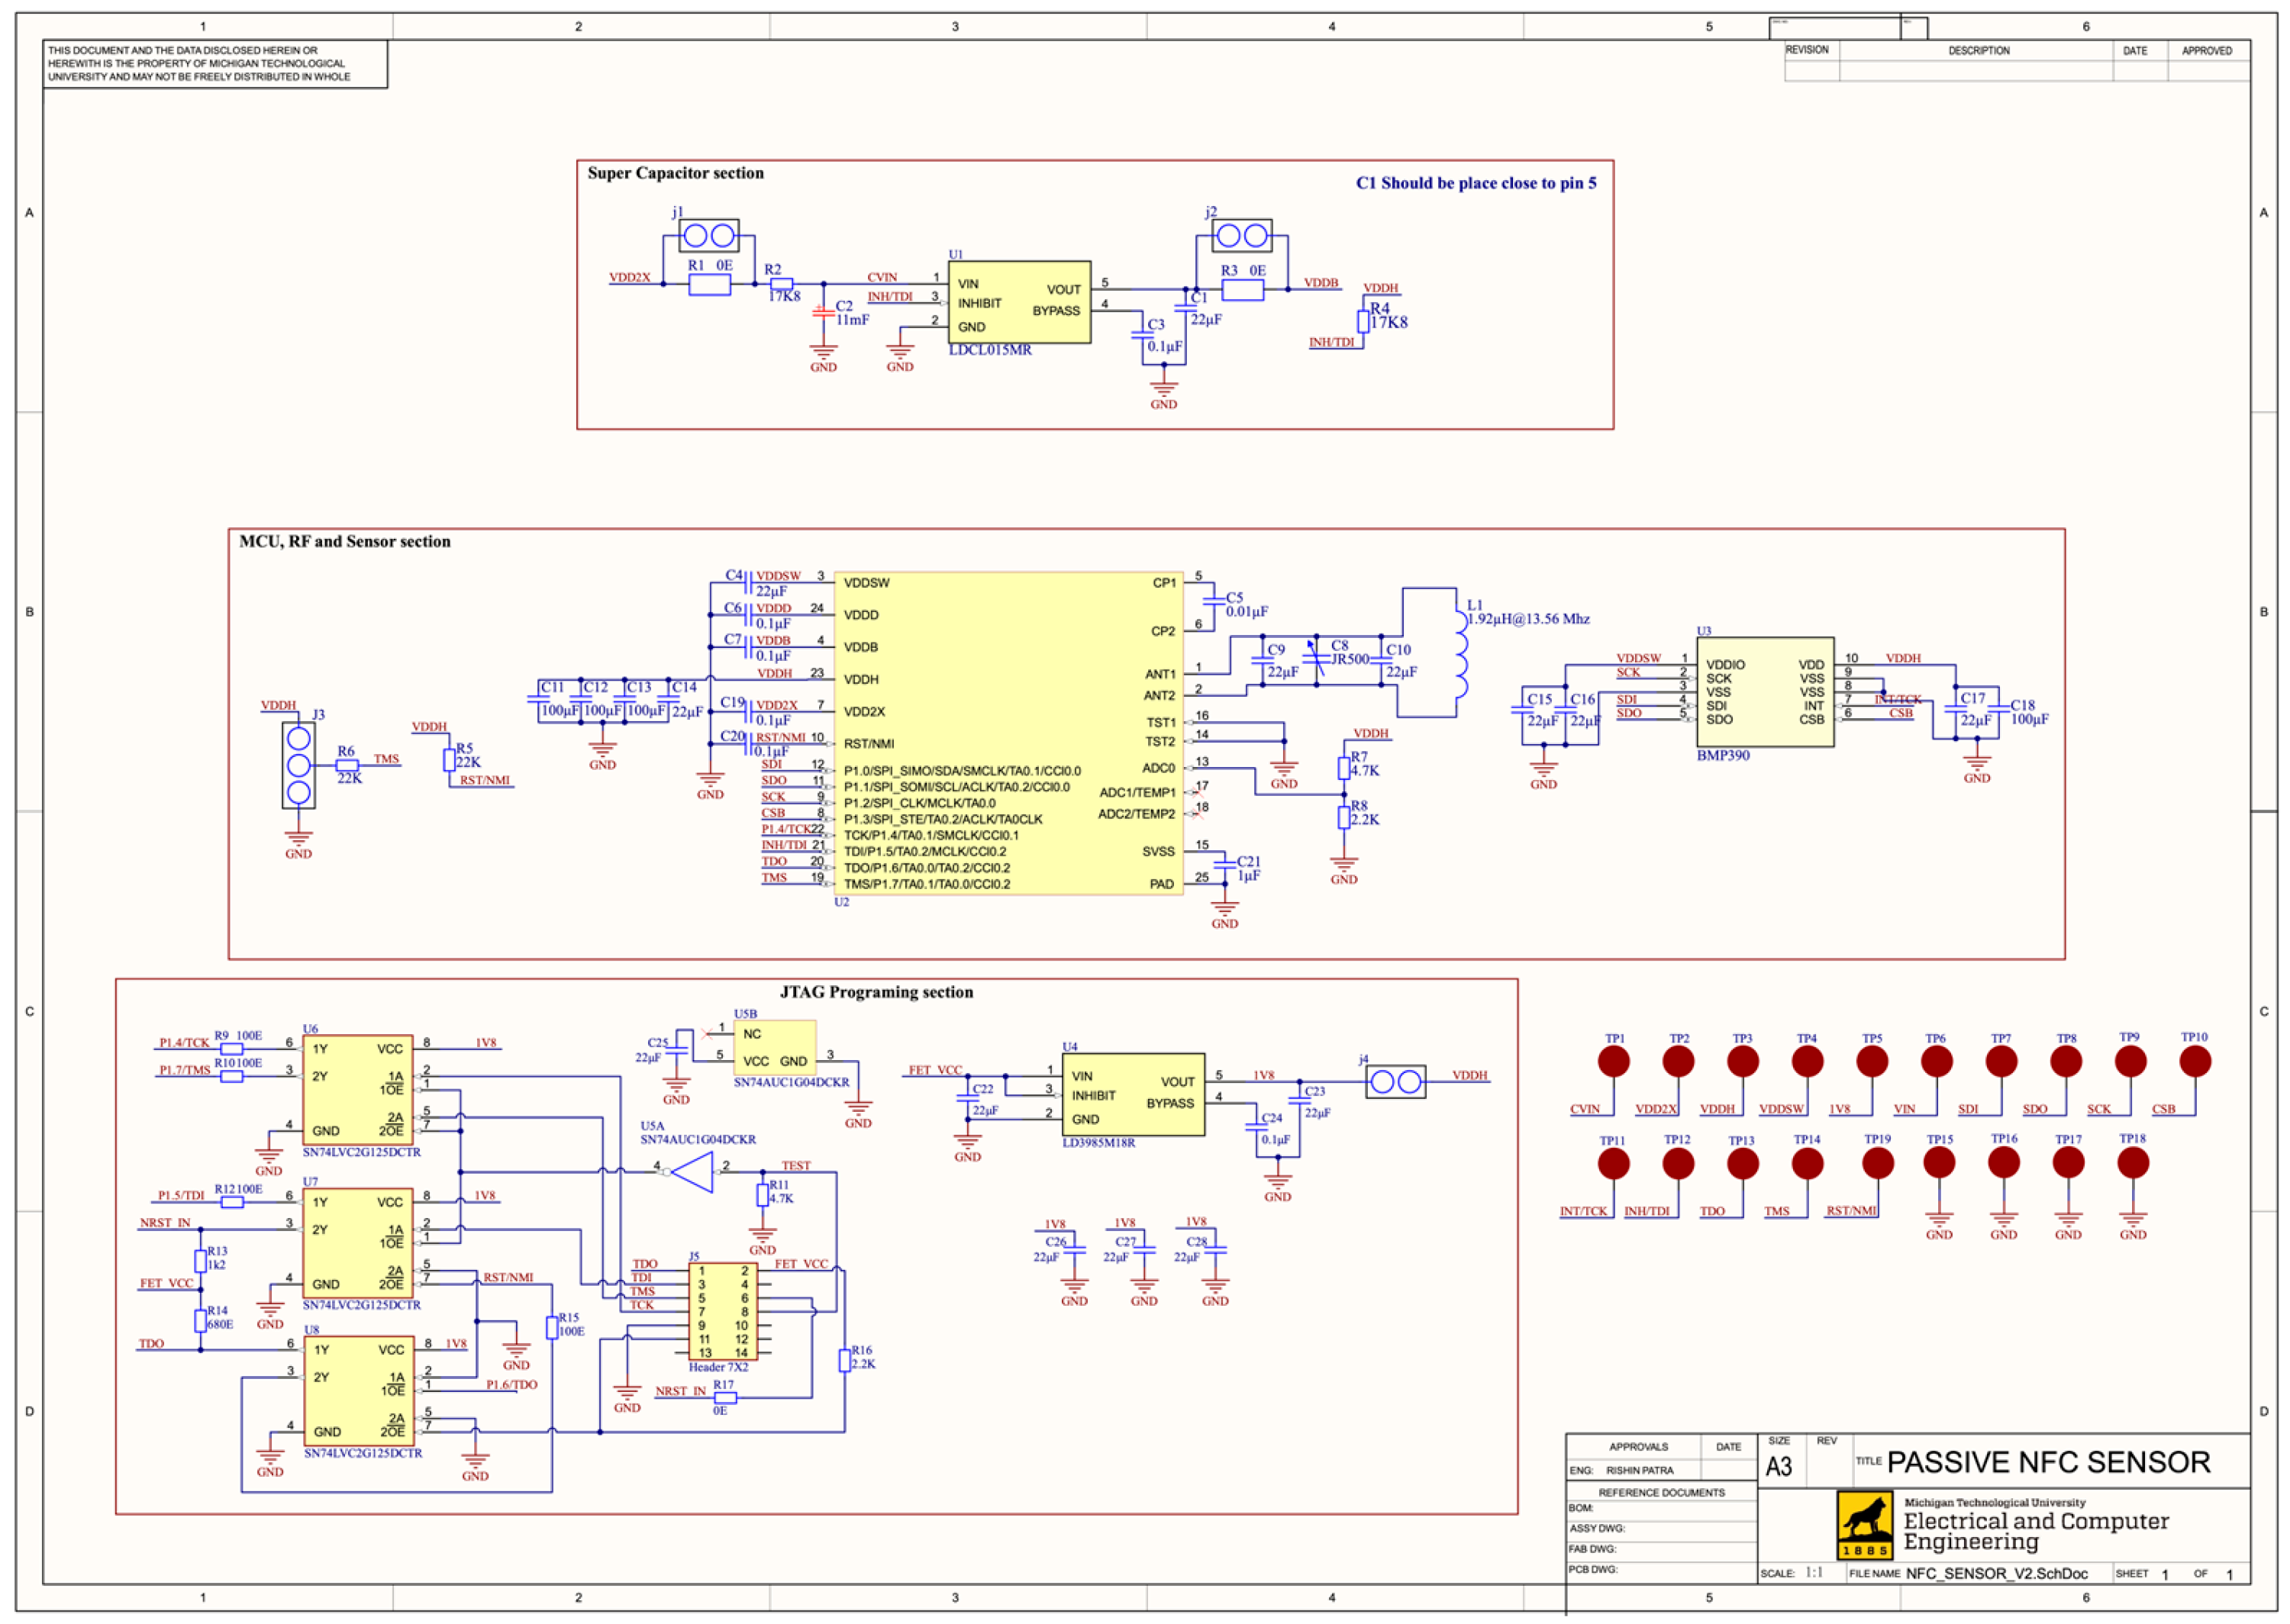Click the 'APPROVED' column header

[x=2206, y=51]
